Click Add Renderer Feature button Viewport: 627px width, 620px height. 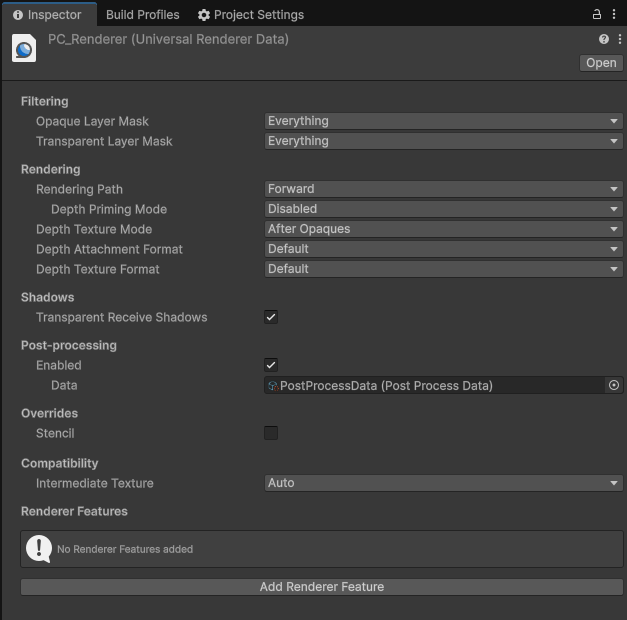(322, 586)
